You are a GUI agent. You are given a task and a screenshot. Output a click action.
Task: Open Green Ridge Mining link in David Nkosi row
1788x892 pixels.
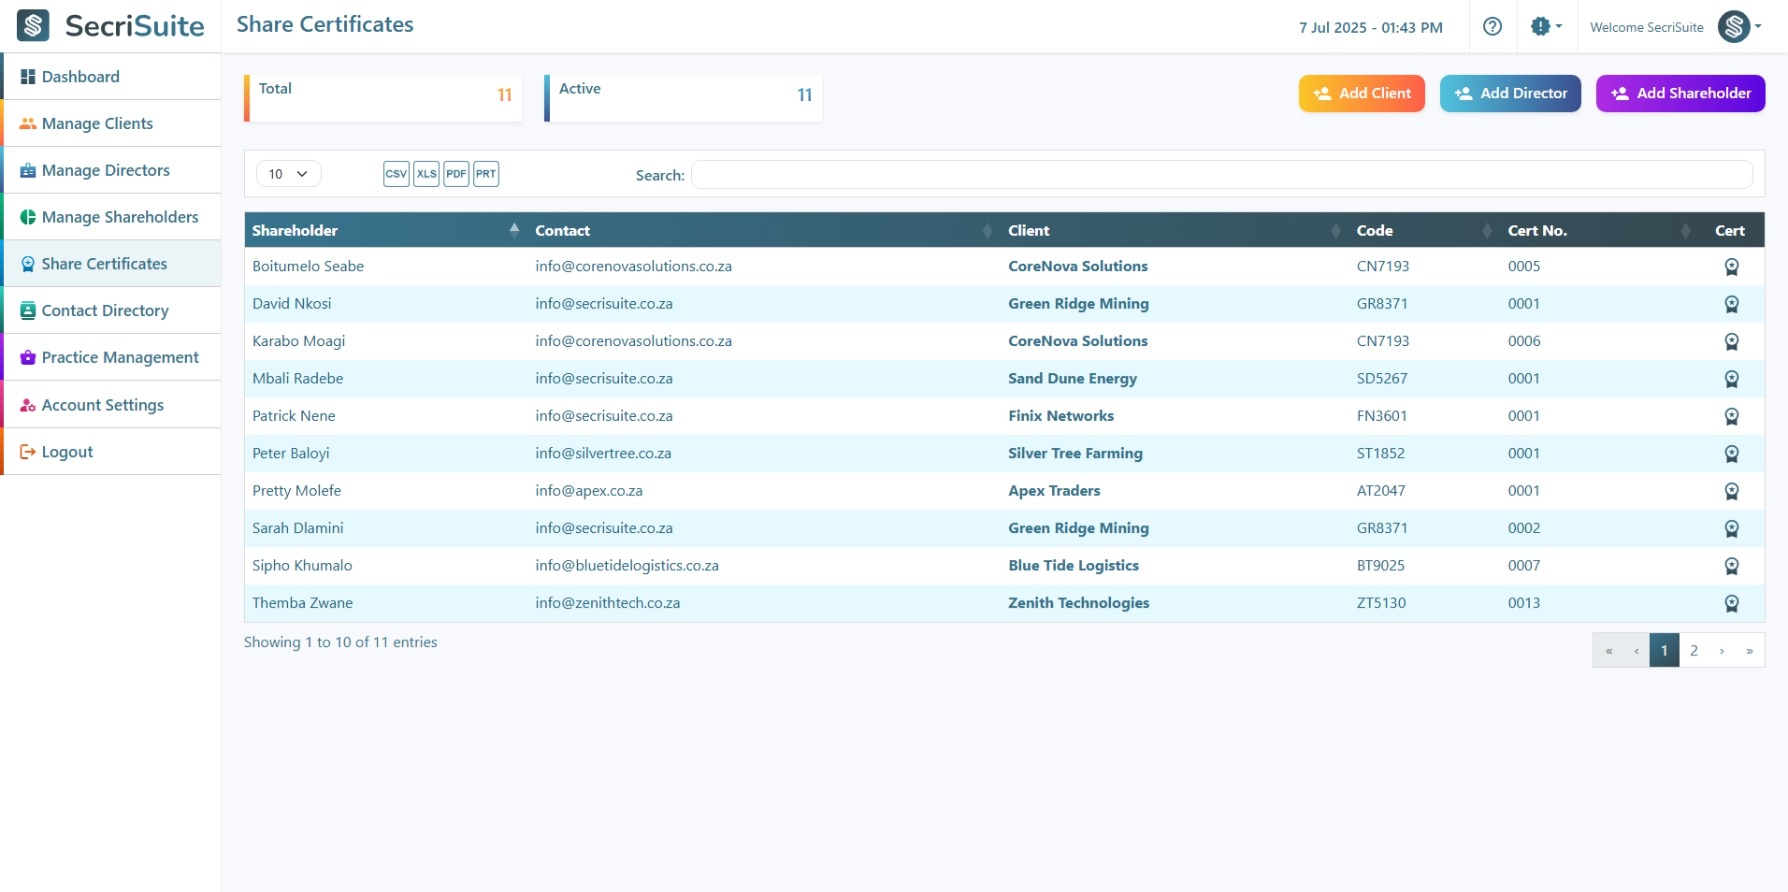click(x=1078, y=304)
